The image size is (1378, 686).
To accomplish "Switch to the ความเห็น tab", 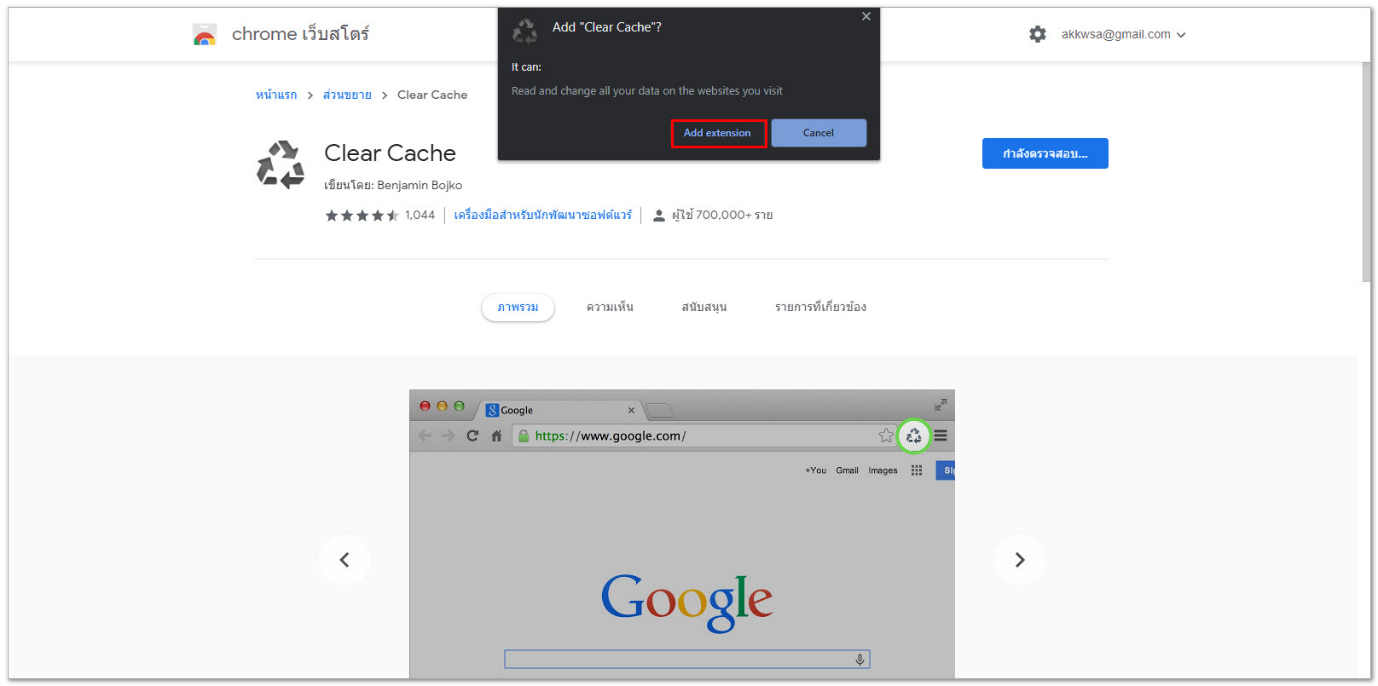I will coord(610,307).
